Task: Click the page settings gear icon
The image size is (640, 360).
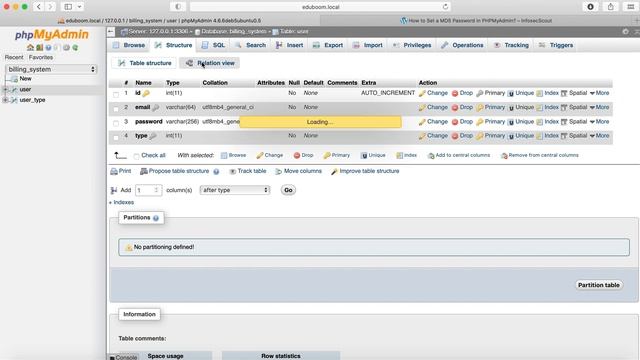Action: [x=625, y=31]
